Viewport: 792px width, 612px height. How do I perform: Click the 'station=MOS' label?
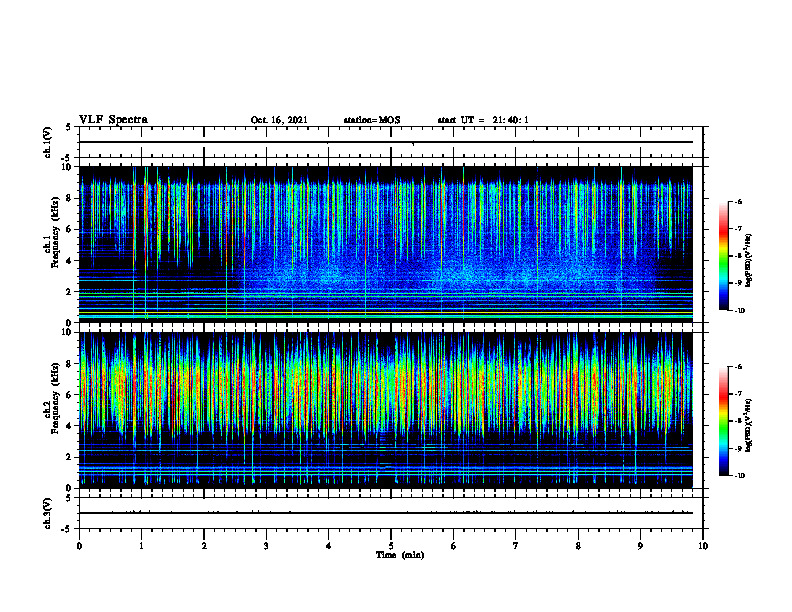pyautogui.click(x=372, y=120)
